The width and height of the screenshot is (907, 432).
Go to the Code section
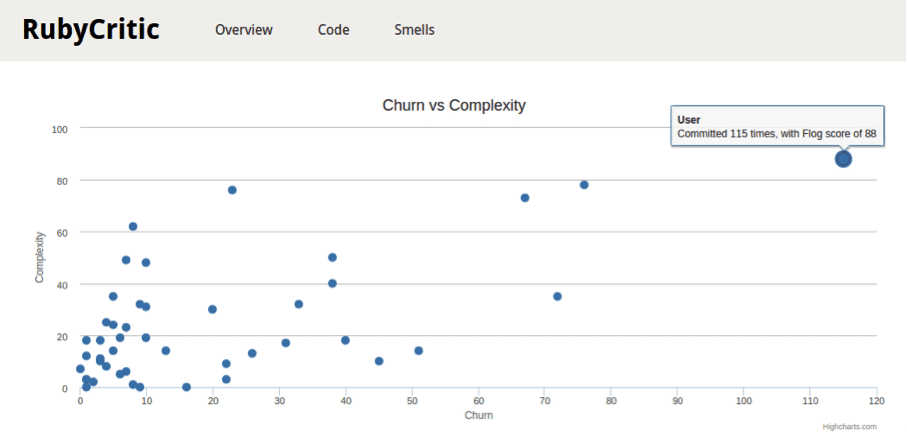point(333,30)
